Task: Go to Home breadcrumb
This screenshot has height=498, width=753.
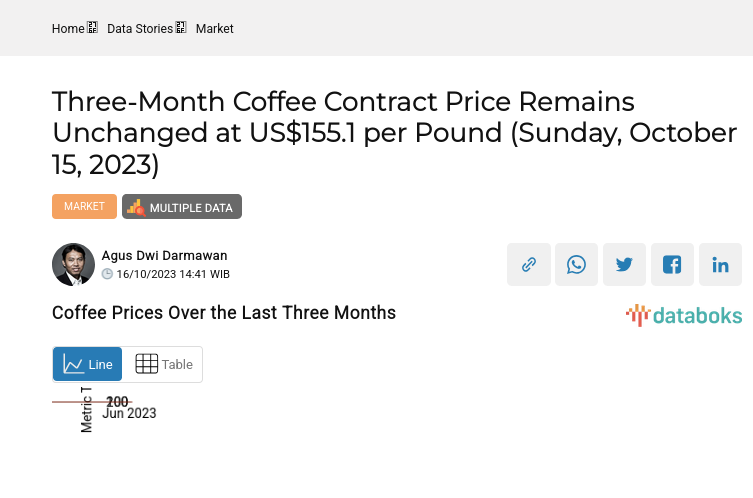Action: pos(68,29)
